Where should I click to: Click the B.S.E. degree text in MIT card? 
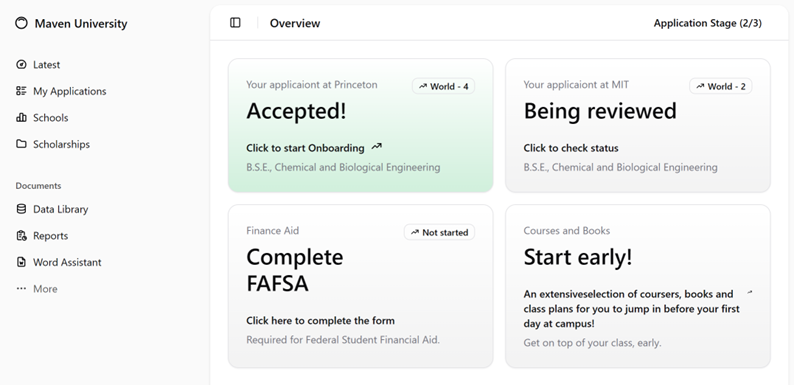click(620, 167)
